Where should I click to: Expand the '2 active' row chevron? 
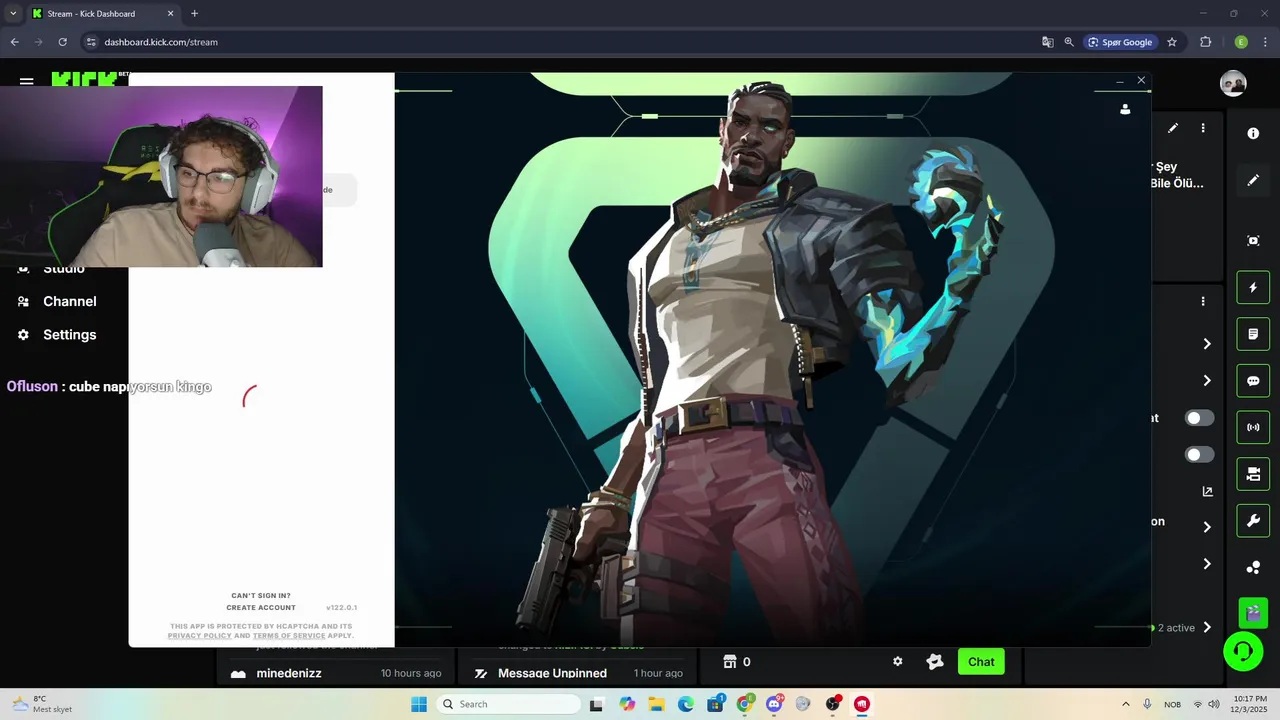point(1207,628)
